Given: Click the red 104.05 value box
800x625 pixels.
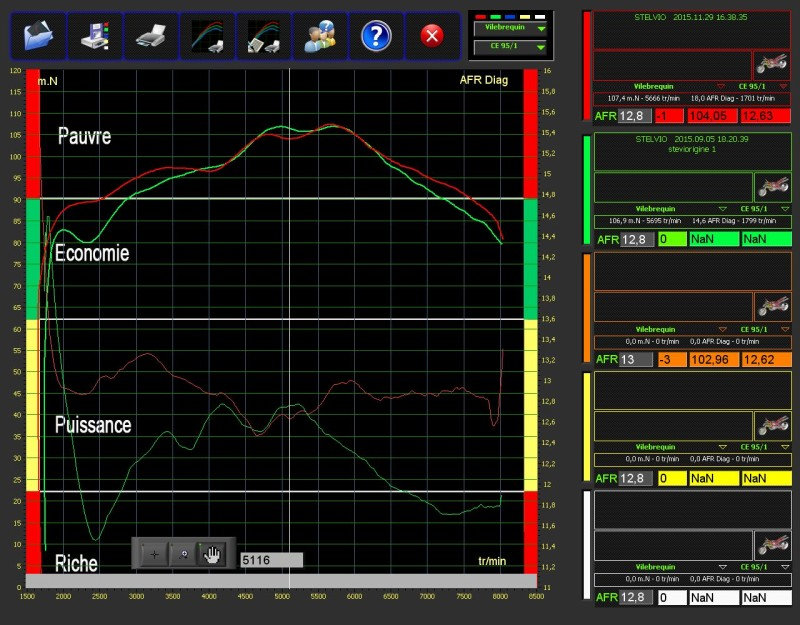Looking at the screenshot, I should pos(712,116).
